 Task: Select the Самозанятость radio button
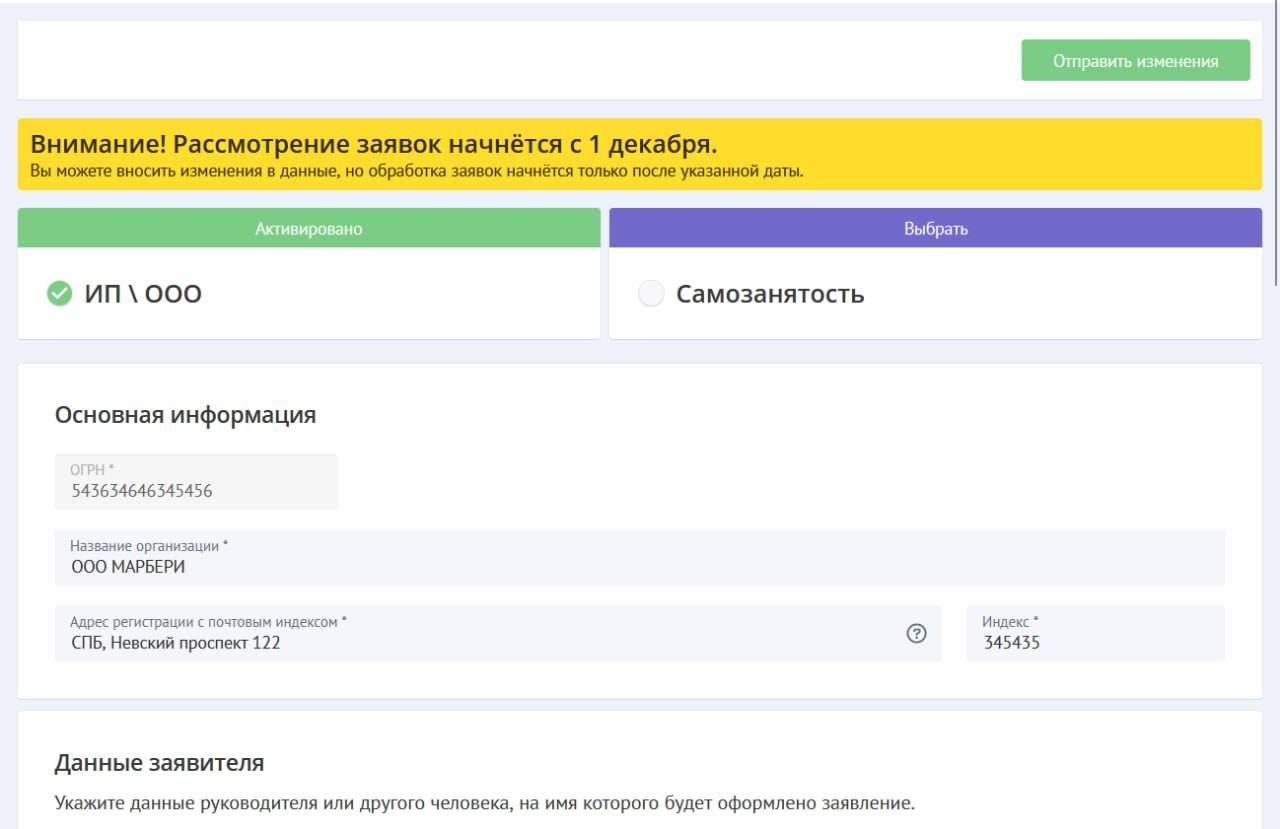pyautogui.click(x=651, y=294)
